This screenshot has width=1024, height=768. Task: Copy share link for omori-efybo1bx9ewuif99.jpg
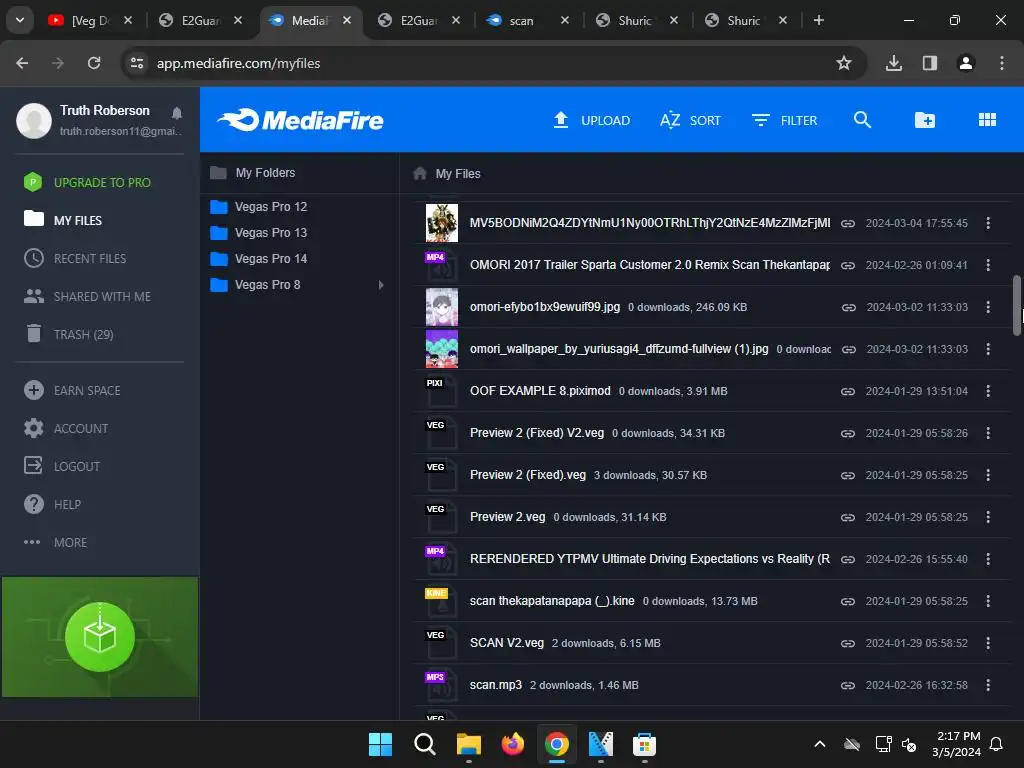pyautogui.click(x=848, y=307)
